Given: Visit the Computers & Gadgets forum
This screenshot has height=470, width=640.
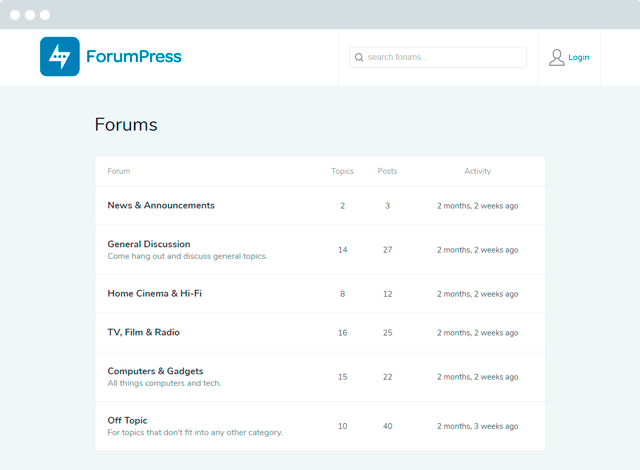Looking at the screenshot, I should 155,371.
